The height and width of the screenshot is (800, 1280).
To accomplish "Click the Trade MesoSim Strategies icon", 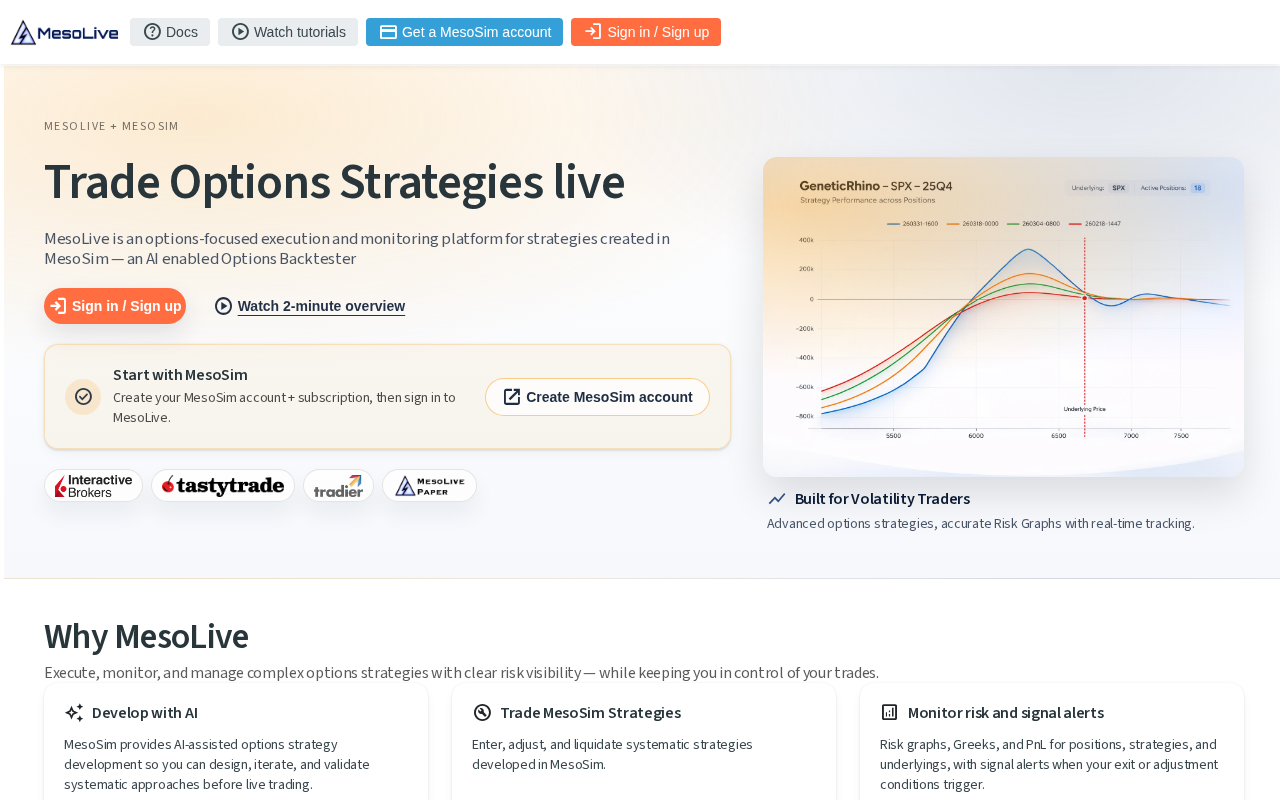I will (482, 713).
